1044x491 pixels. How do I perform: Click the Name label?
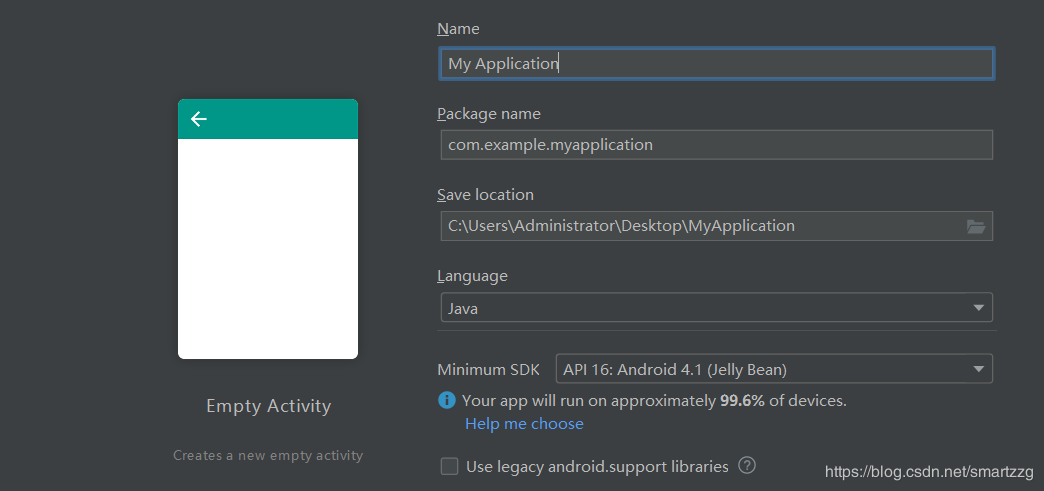pos(458,29)
